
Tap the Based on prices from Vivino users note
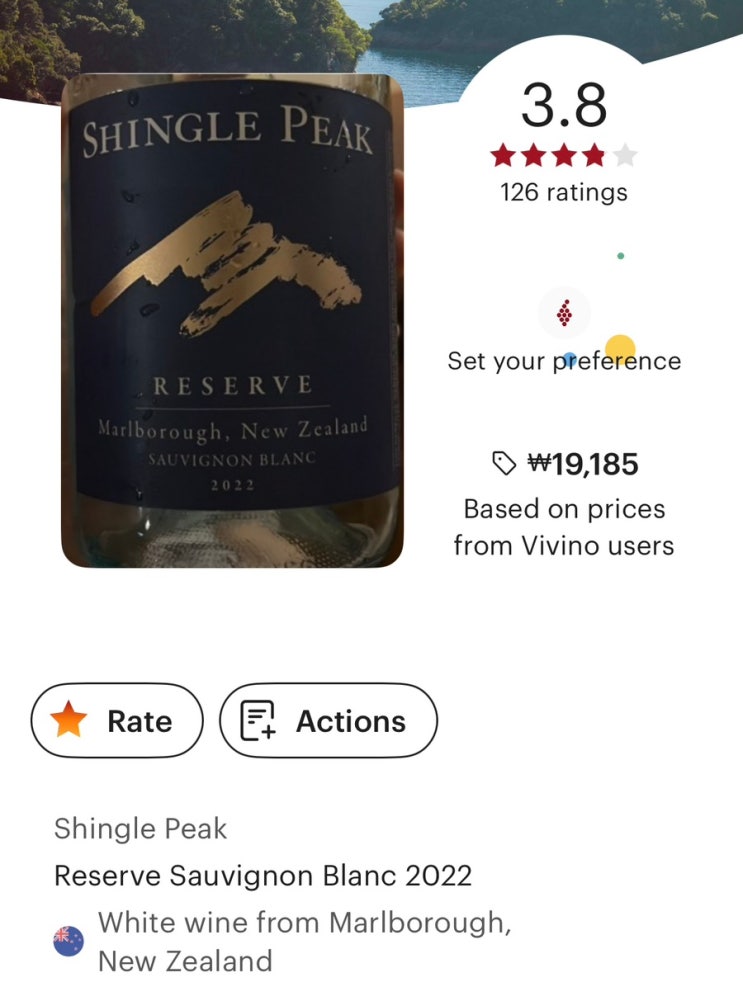coord(564,527)
